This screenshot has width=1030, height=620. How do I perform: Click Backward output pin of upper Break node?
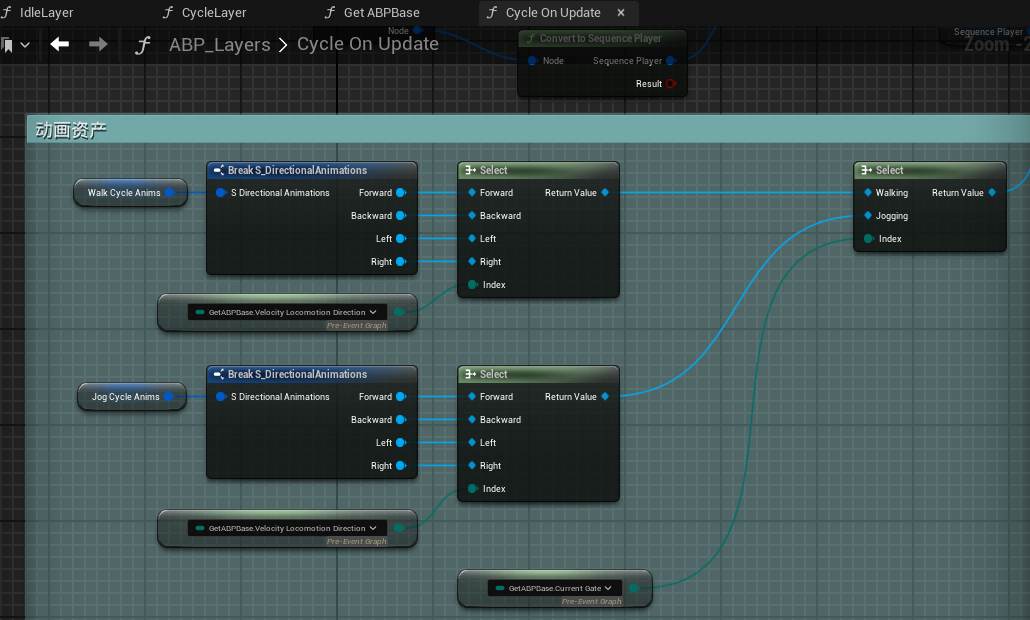(x=401, y=215)
